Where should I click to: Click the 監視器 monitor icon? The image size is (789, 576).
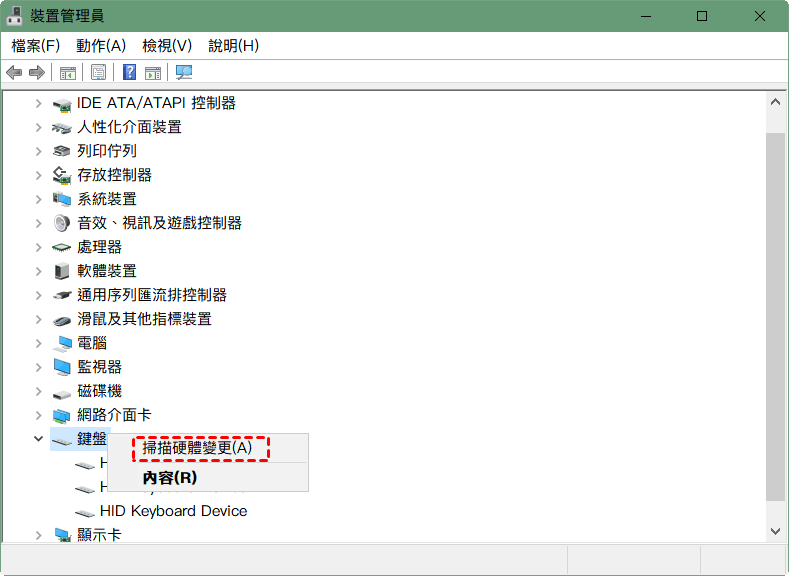point(62,368)
